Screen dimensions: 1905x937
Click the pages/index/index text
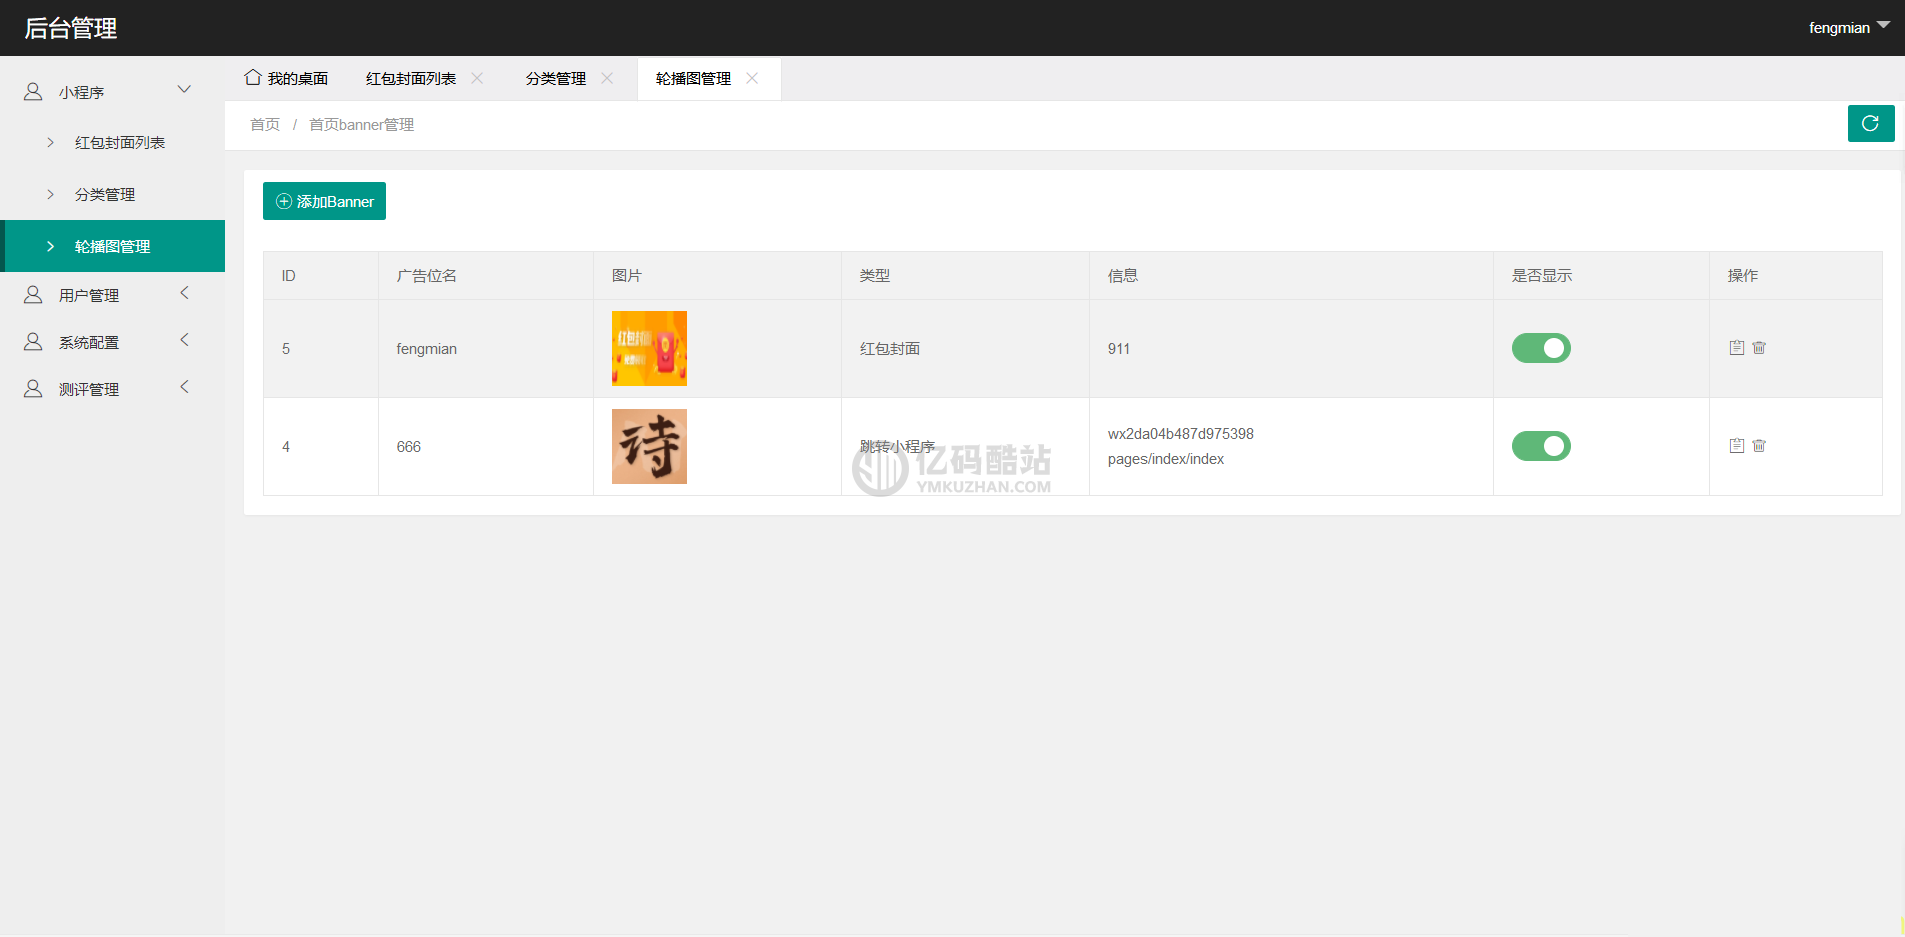click(1166, 459)
